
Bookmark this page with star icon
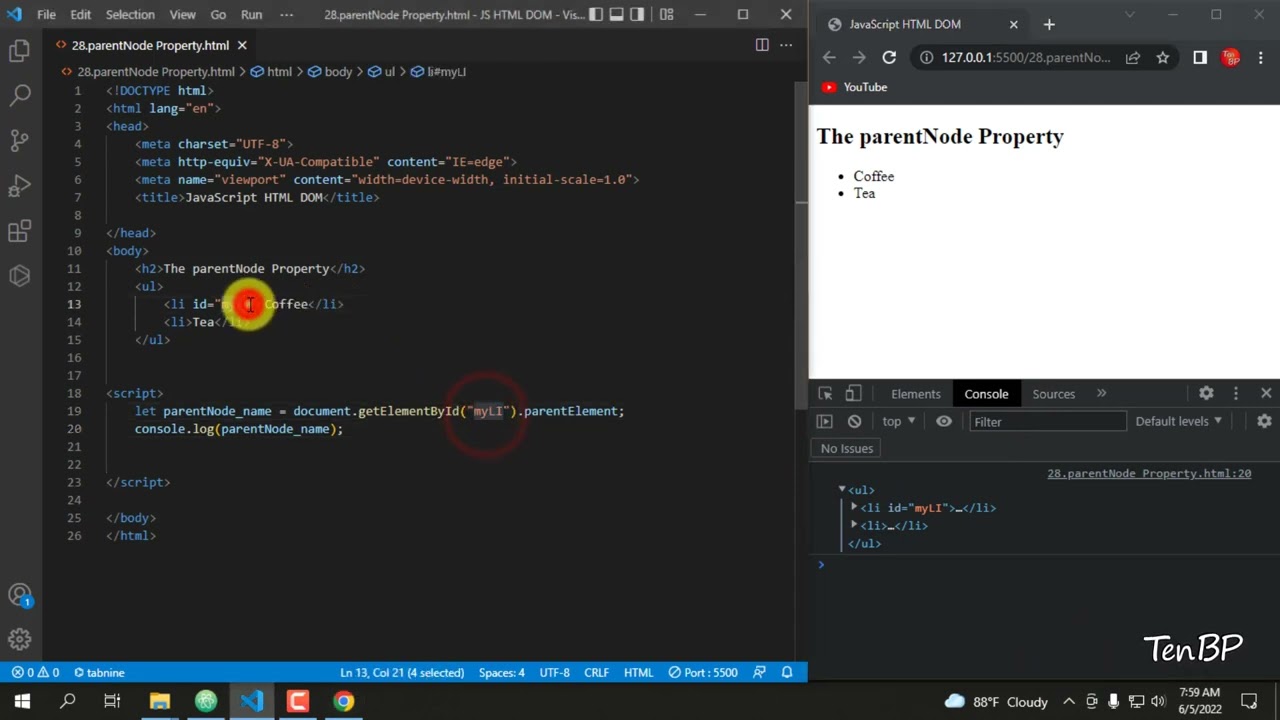coord(1163,57)
